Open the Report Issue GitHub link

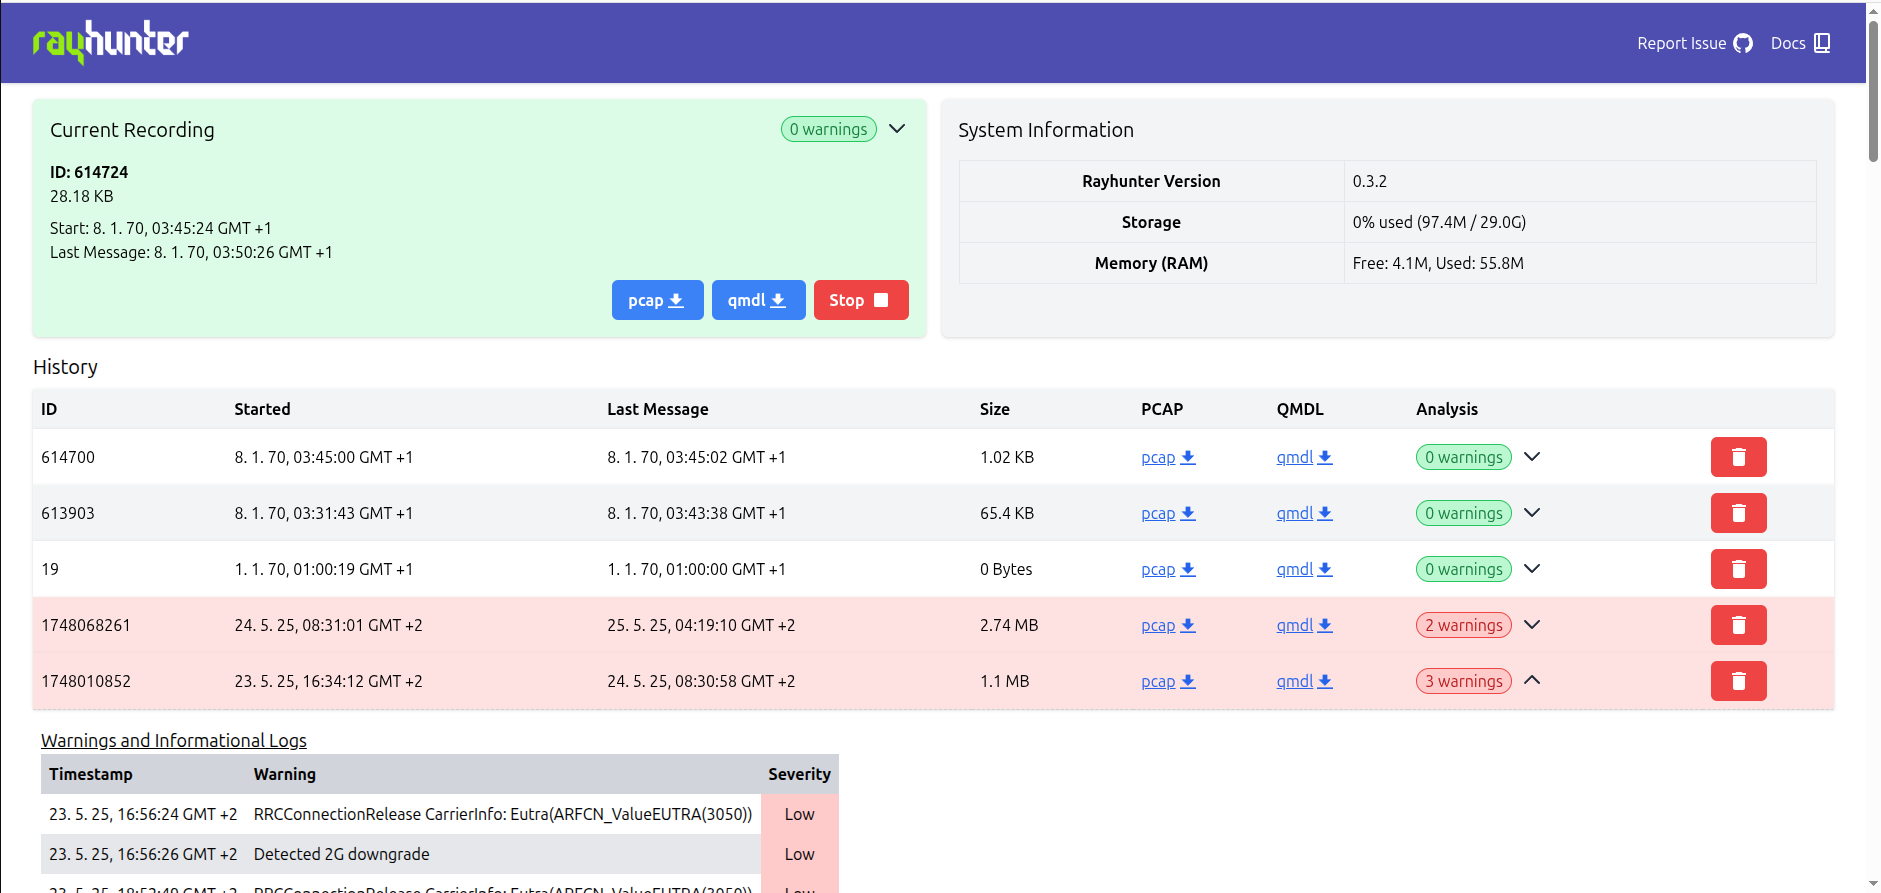click(x=1694, y=43)
